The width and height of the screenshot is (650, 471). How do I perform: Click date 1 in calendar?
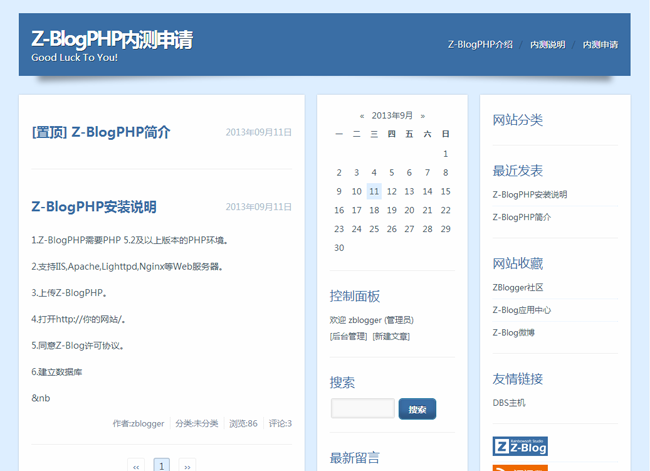click(x=446, y=154)
